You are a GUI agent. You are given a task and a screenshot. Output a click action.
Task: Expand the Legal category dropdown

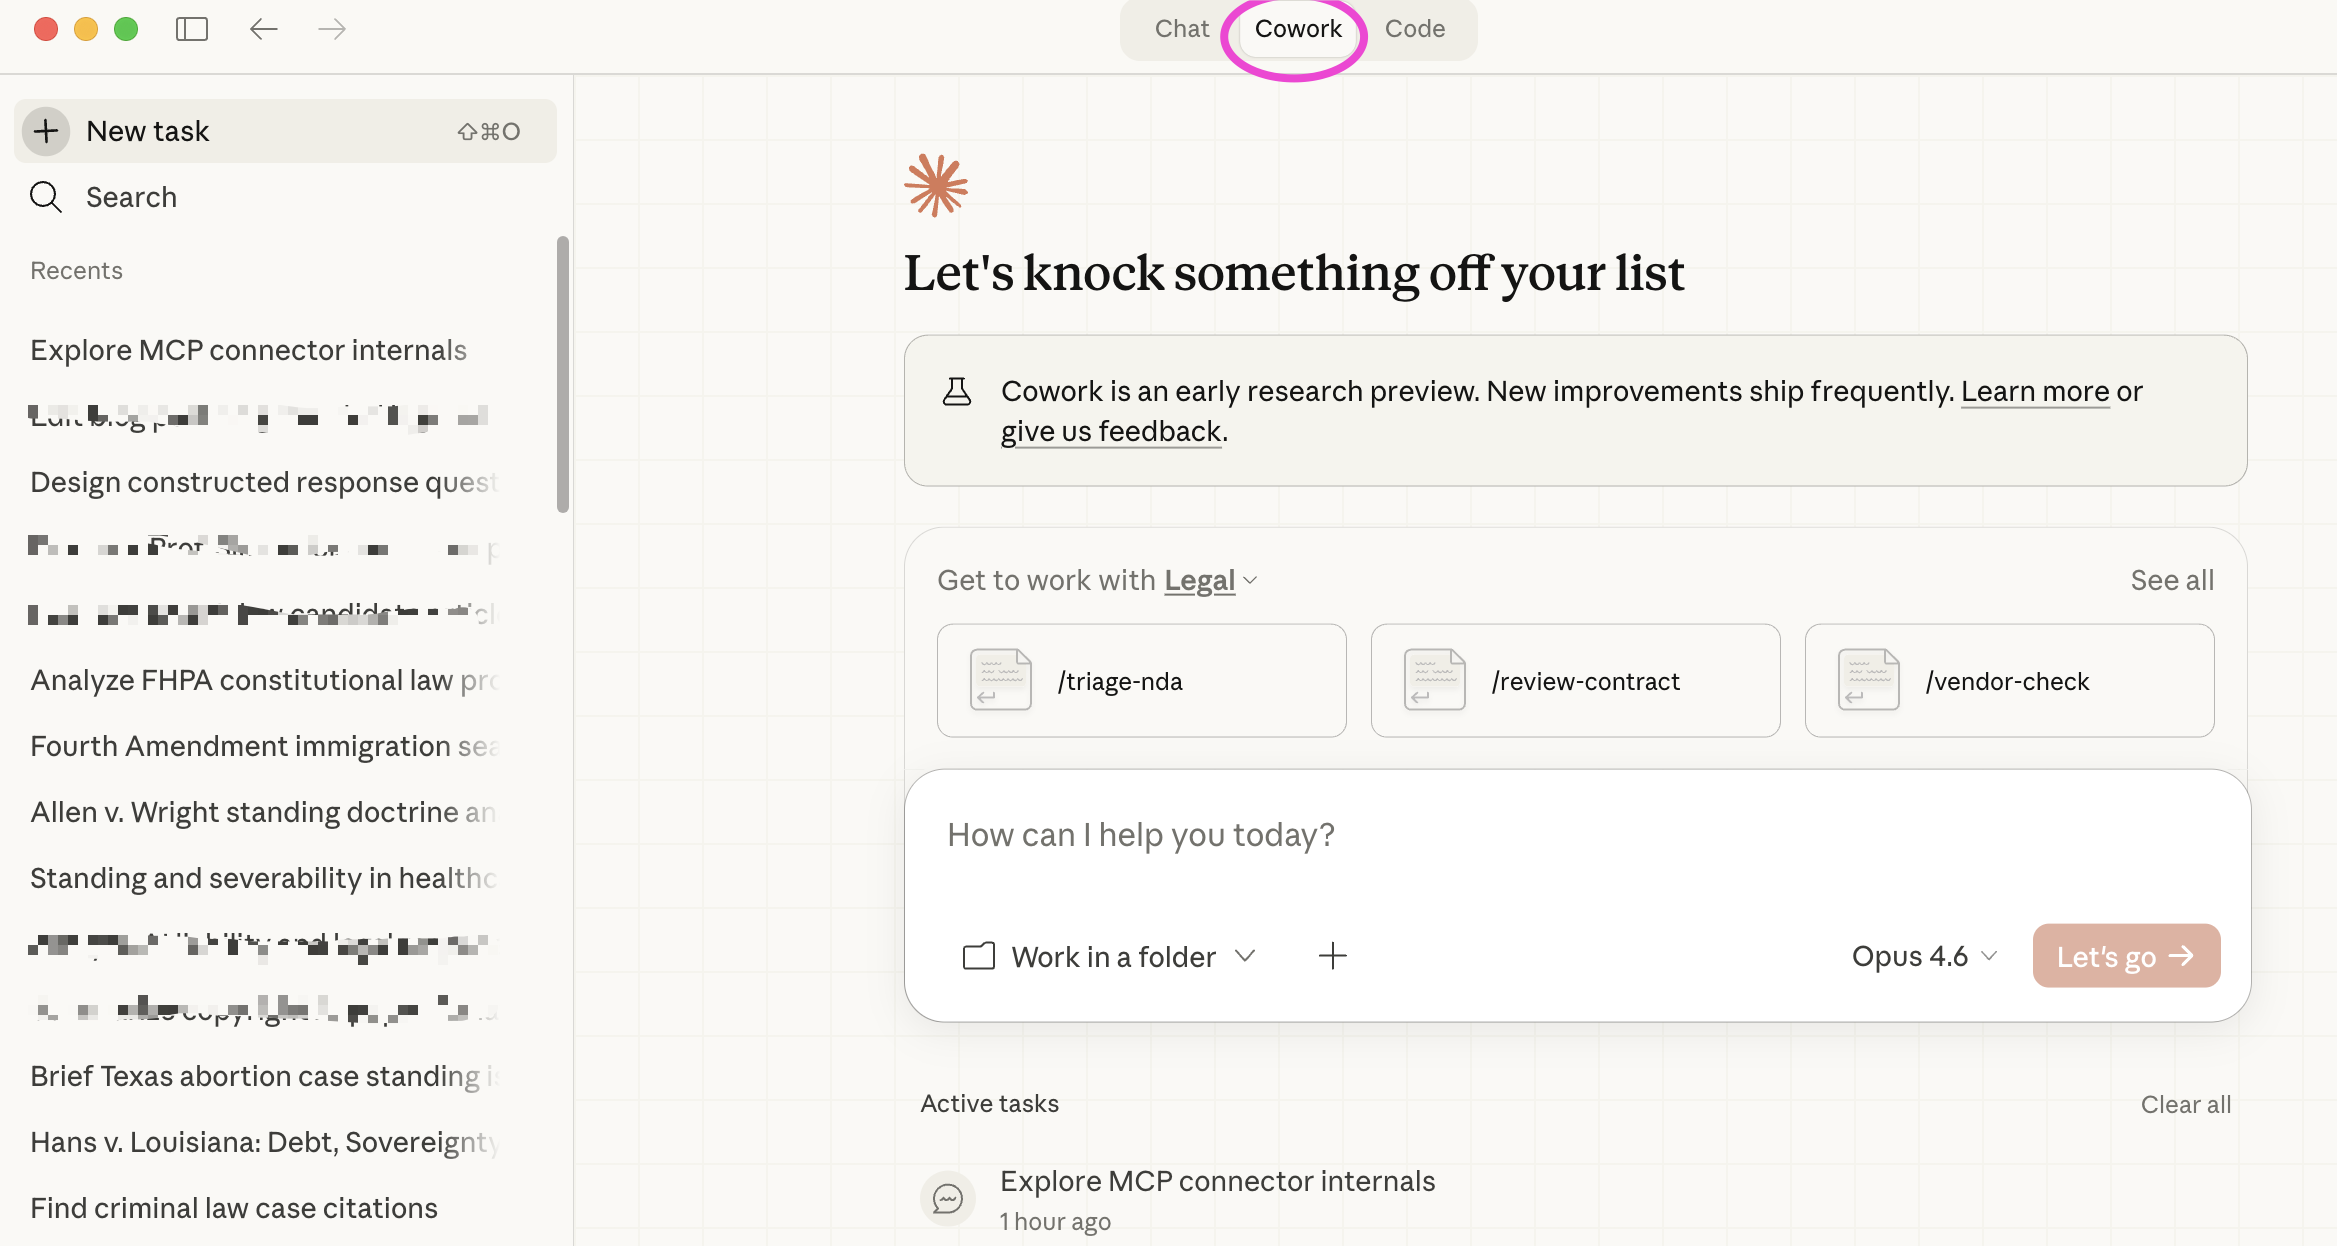(x=1210, y=580)
